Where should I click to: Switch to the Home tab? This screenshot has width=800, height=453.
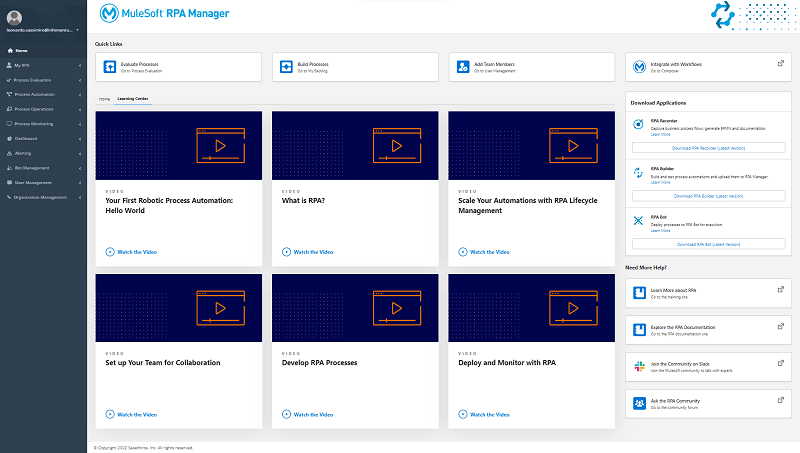(104, 100)
